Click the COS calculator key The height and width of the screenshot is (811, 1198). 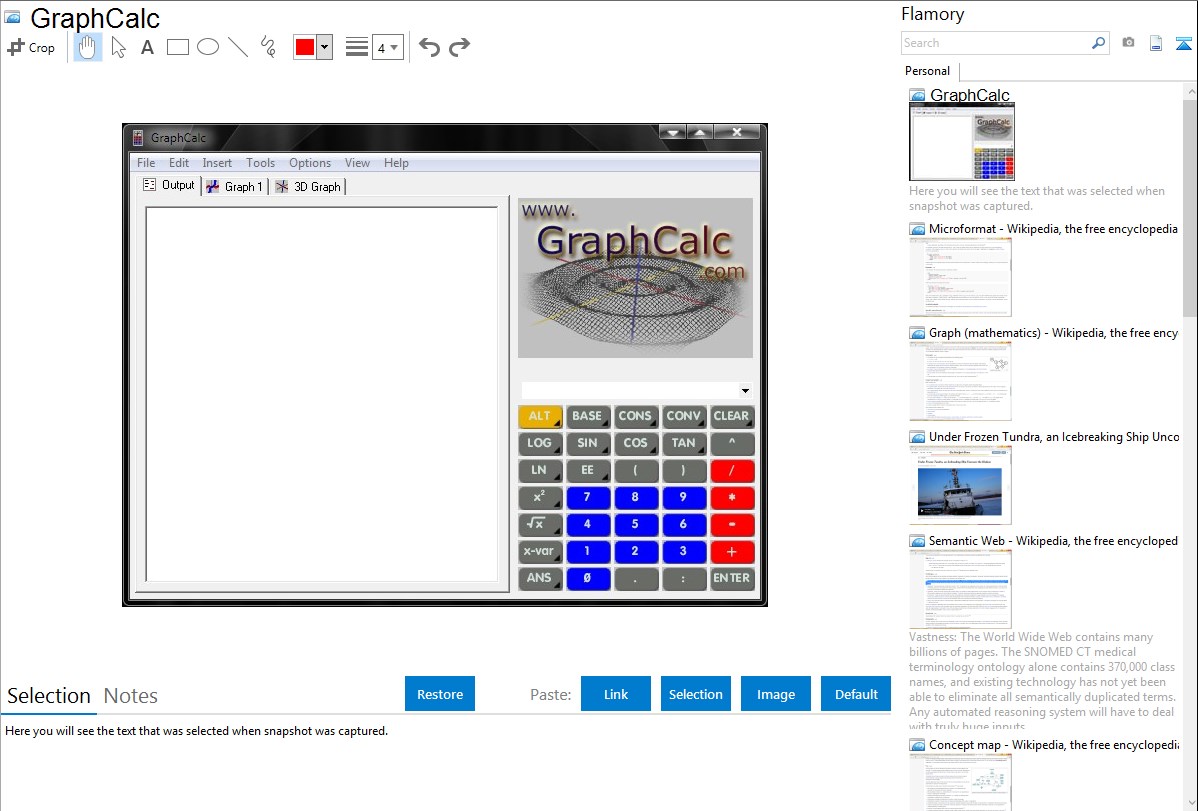click(x=636, y=443)
